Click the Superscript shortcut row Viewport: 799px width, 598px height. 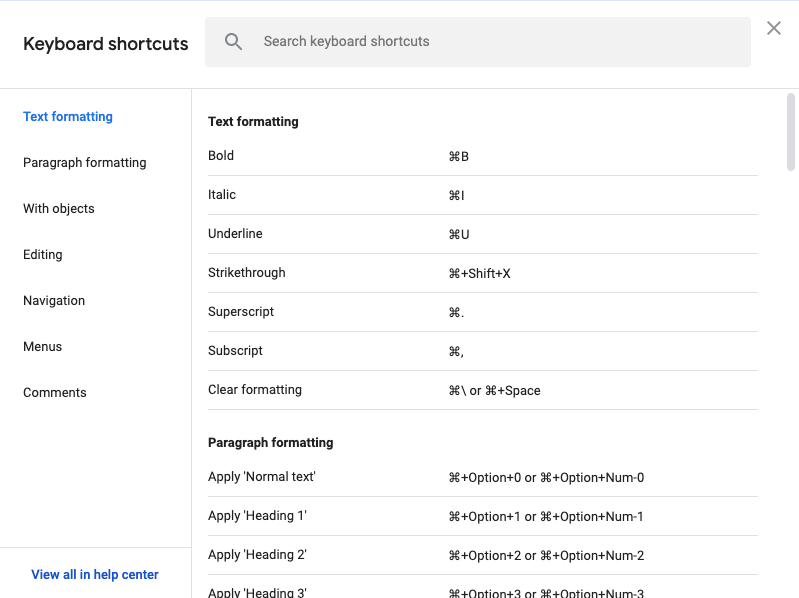pyautogui.click(x=482, y=312)
